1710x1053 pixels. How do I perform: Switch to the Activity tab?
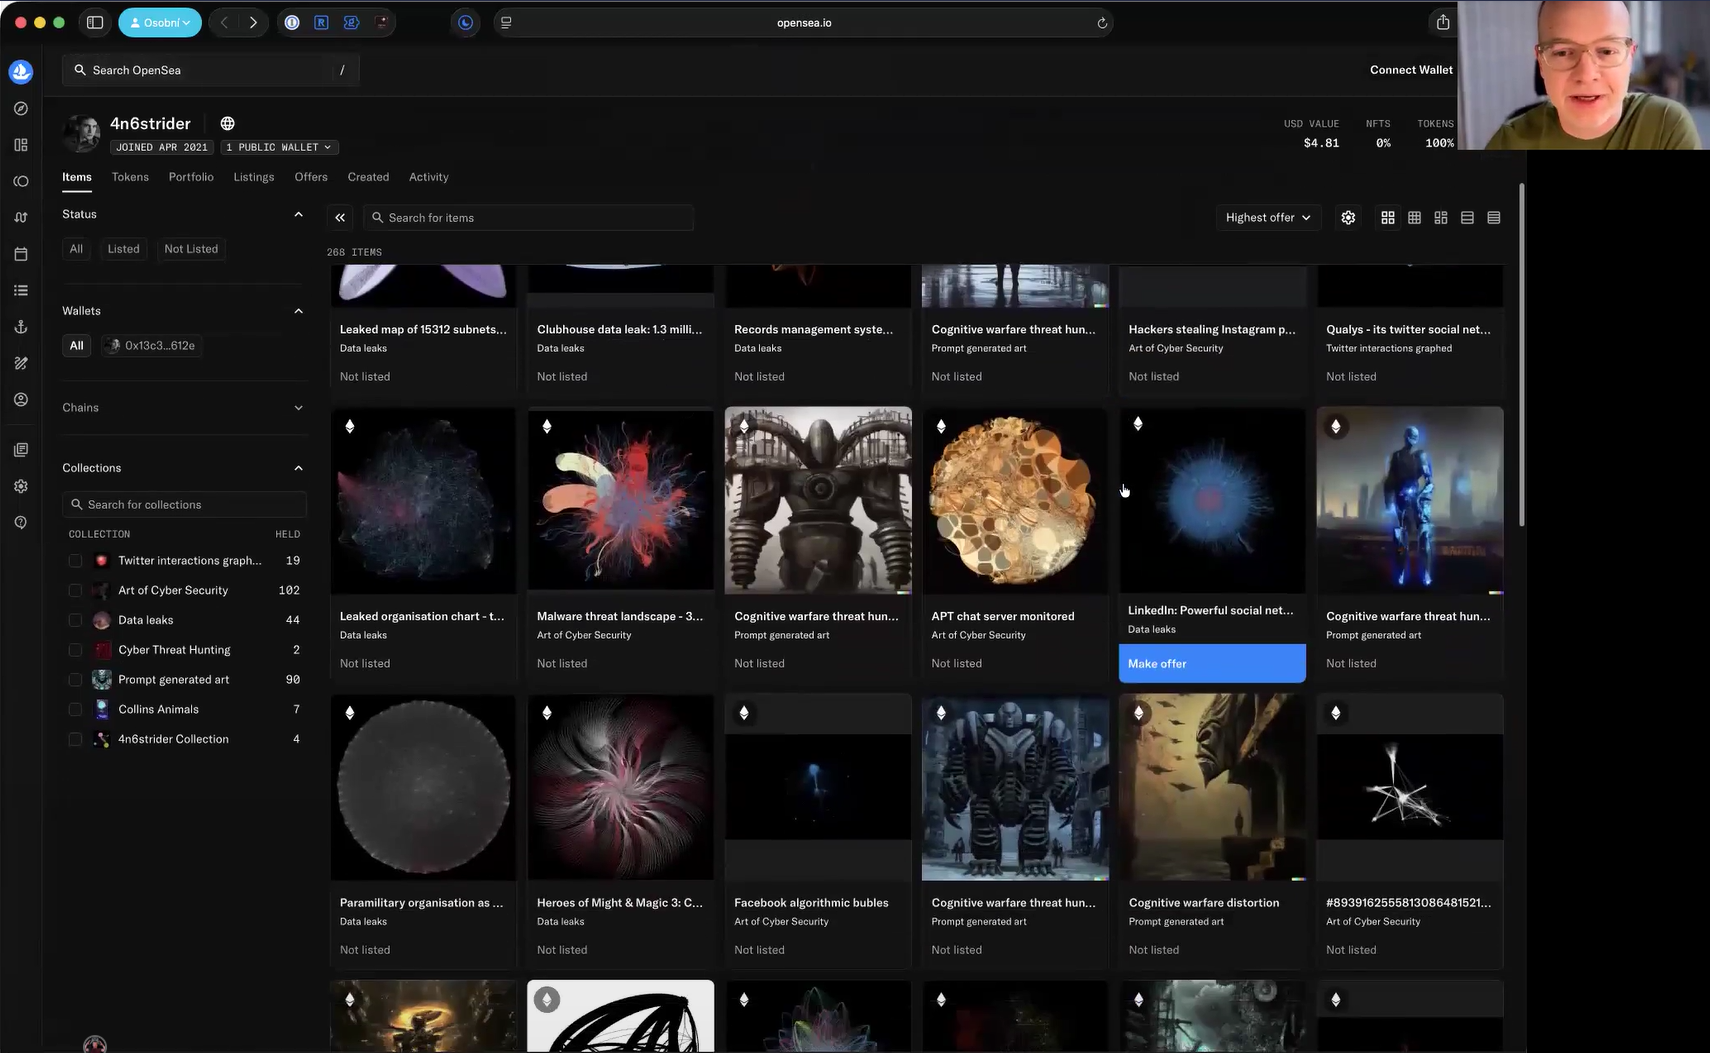point(428,177)
